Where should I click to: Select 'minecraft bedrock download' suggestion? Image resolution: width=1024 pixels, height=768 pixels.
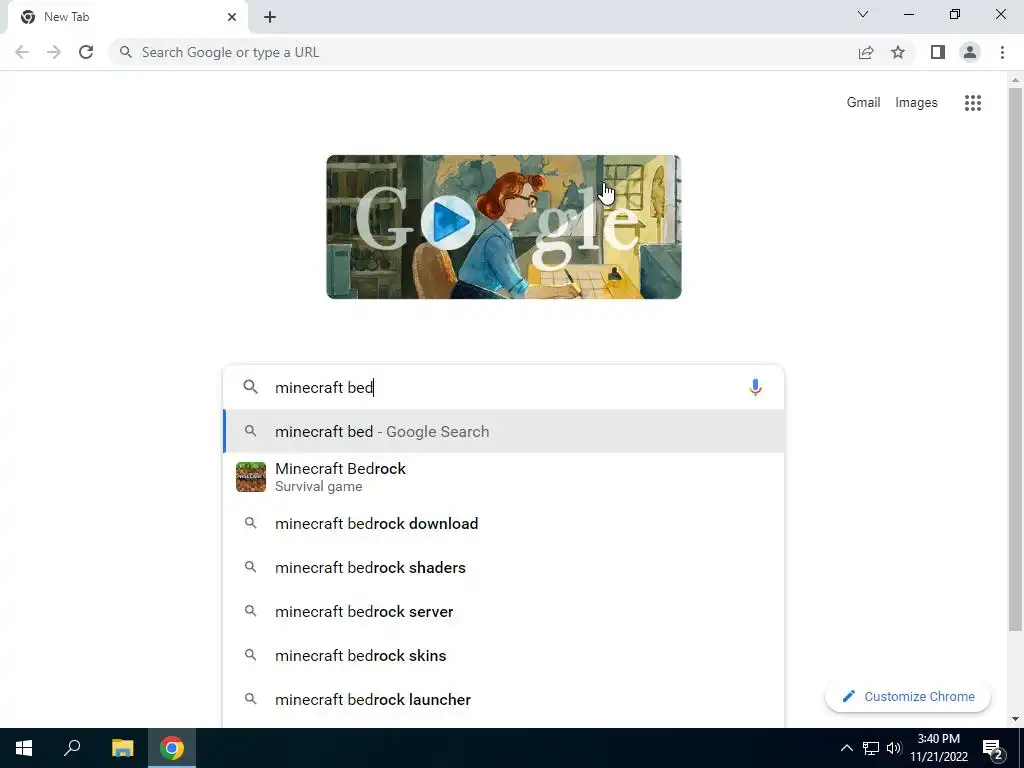pos(504,524)
